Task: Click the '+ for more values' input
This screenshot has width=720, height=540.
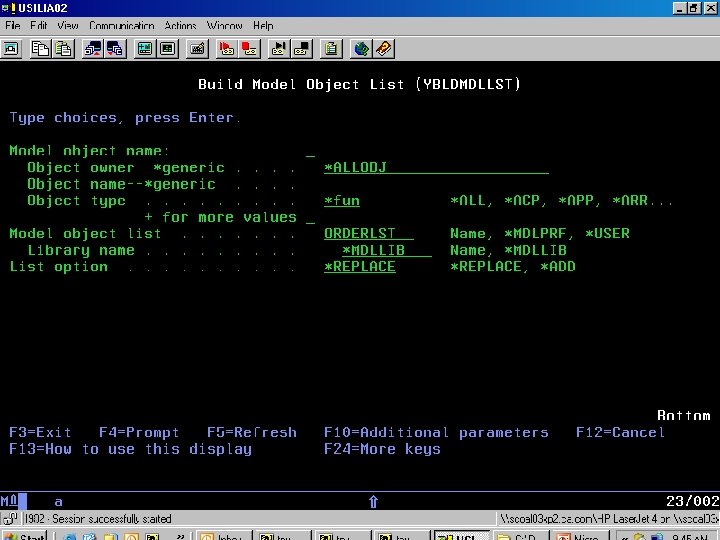Action: (310, 218)
